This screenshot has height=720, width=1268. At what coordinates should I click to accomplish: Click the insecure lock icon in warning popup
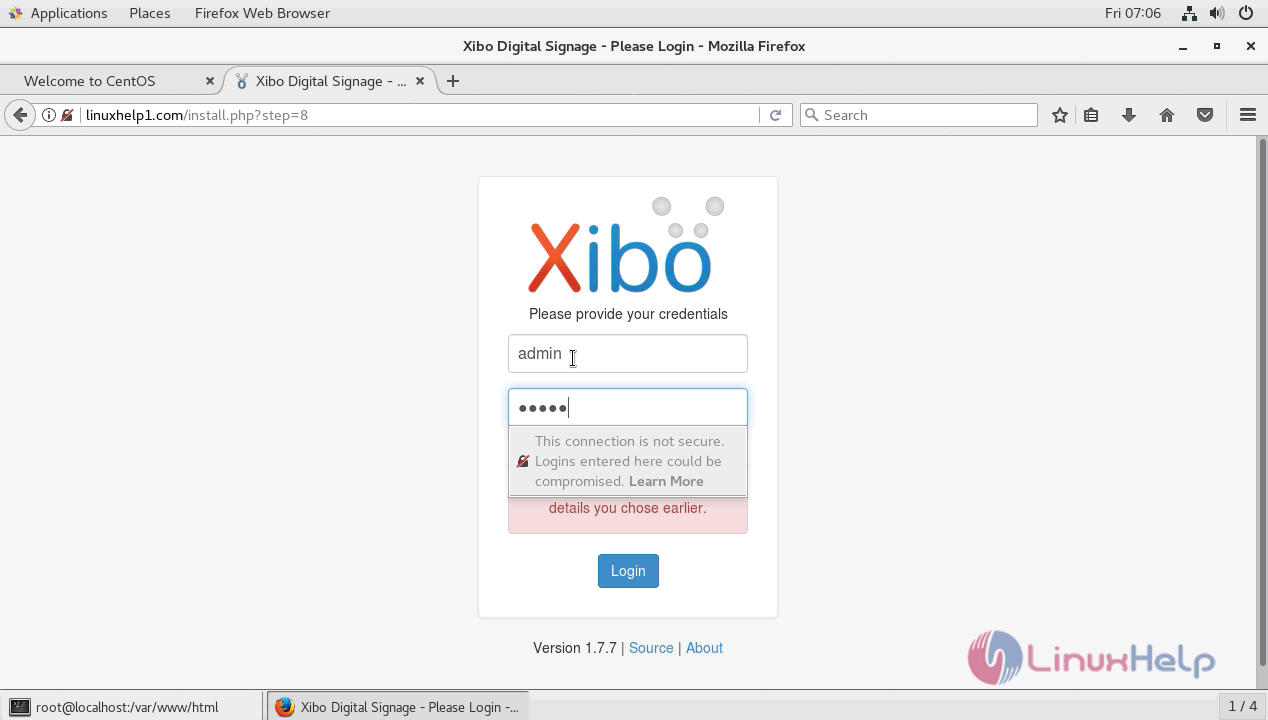point(523,461)
